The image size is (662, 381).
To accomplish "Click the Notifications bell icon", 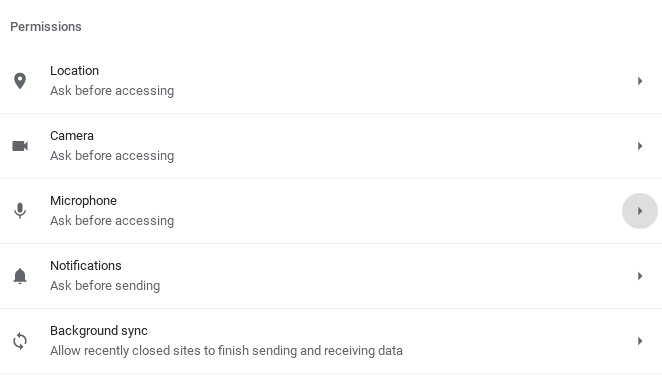I will (x=20, y=276).
